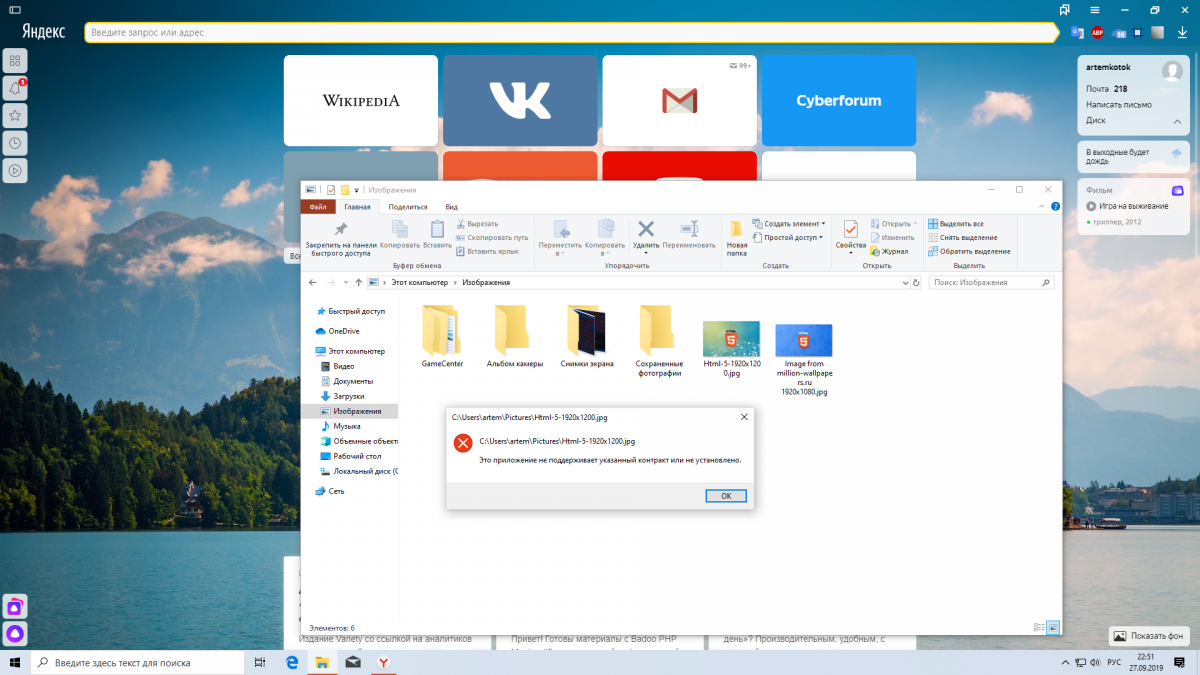Click the Поиск: Изображения search field
Image resolution: width=1200 pixels, height=675 pixels.
point(992,283)
